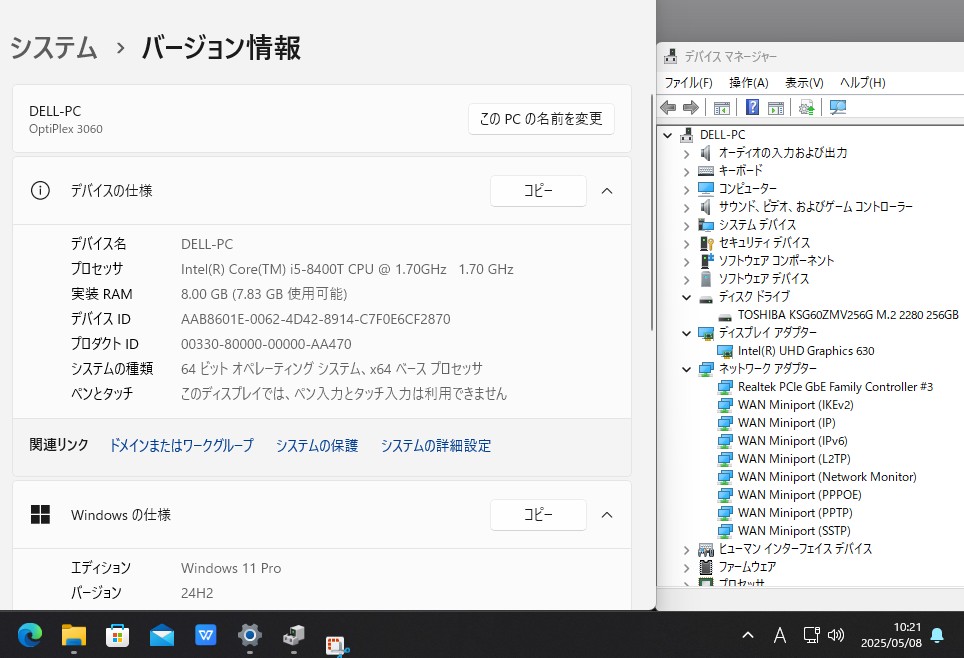Viewport: 964px width, 658px height.
Task: Click the version value 24H2
Action: [197, 593]
